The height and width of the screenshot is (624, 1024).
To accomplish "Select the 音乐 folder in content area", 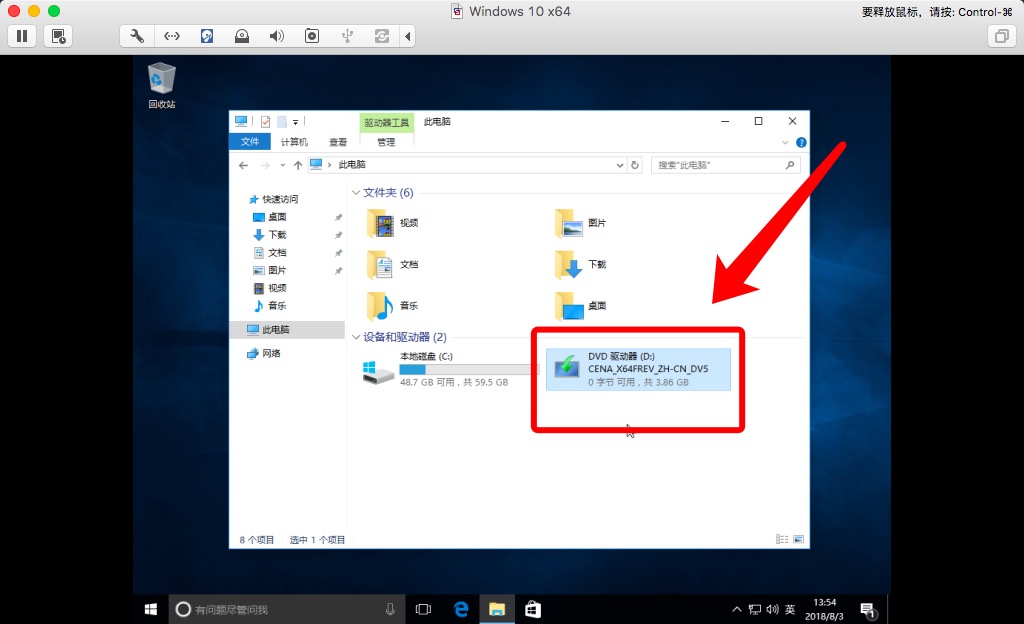I will pos(392,305).
